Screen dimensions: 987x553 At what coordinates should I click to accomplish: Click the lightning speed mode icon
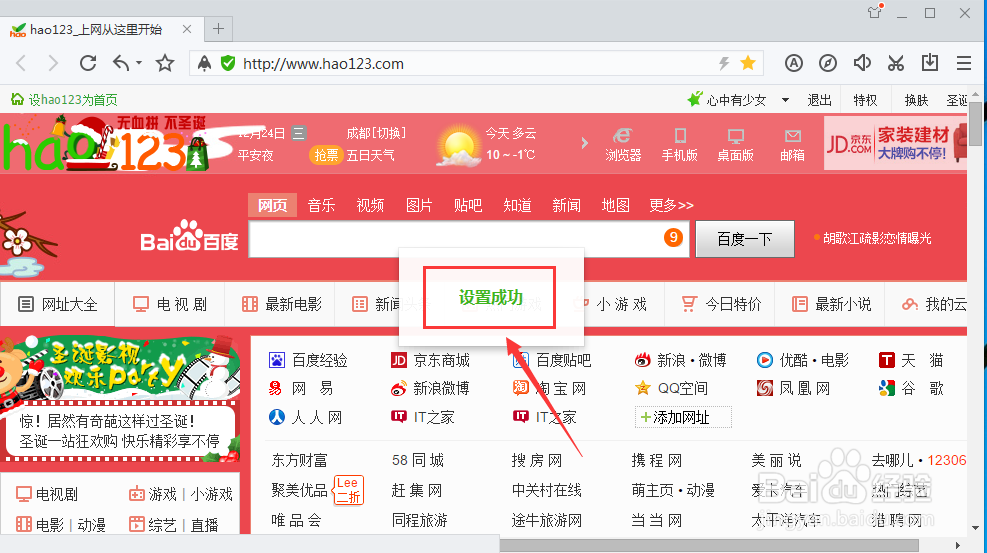pos(724,63)
